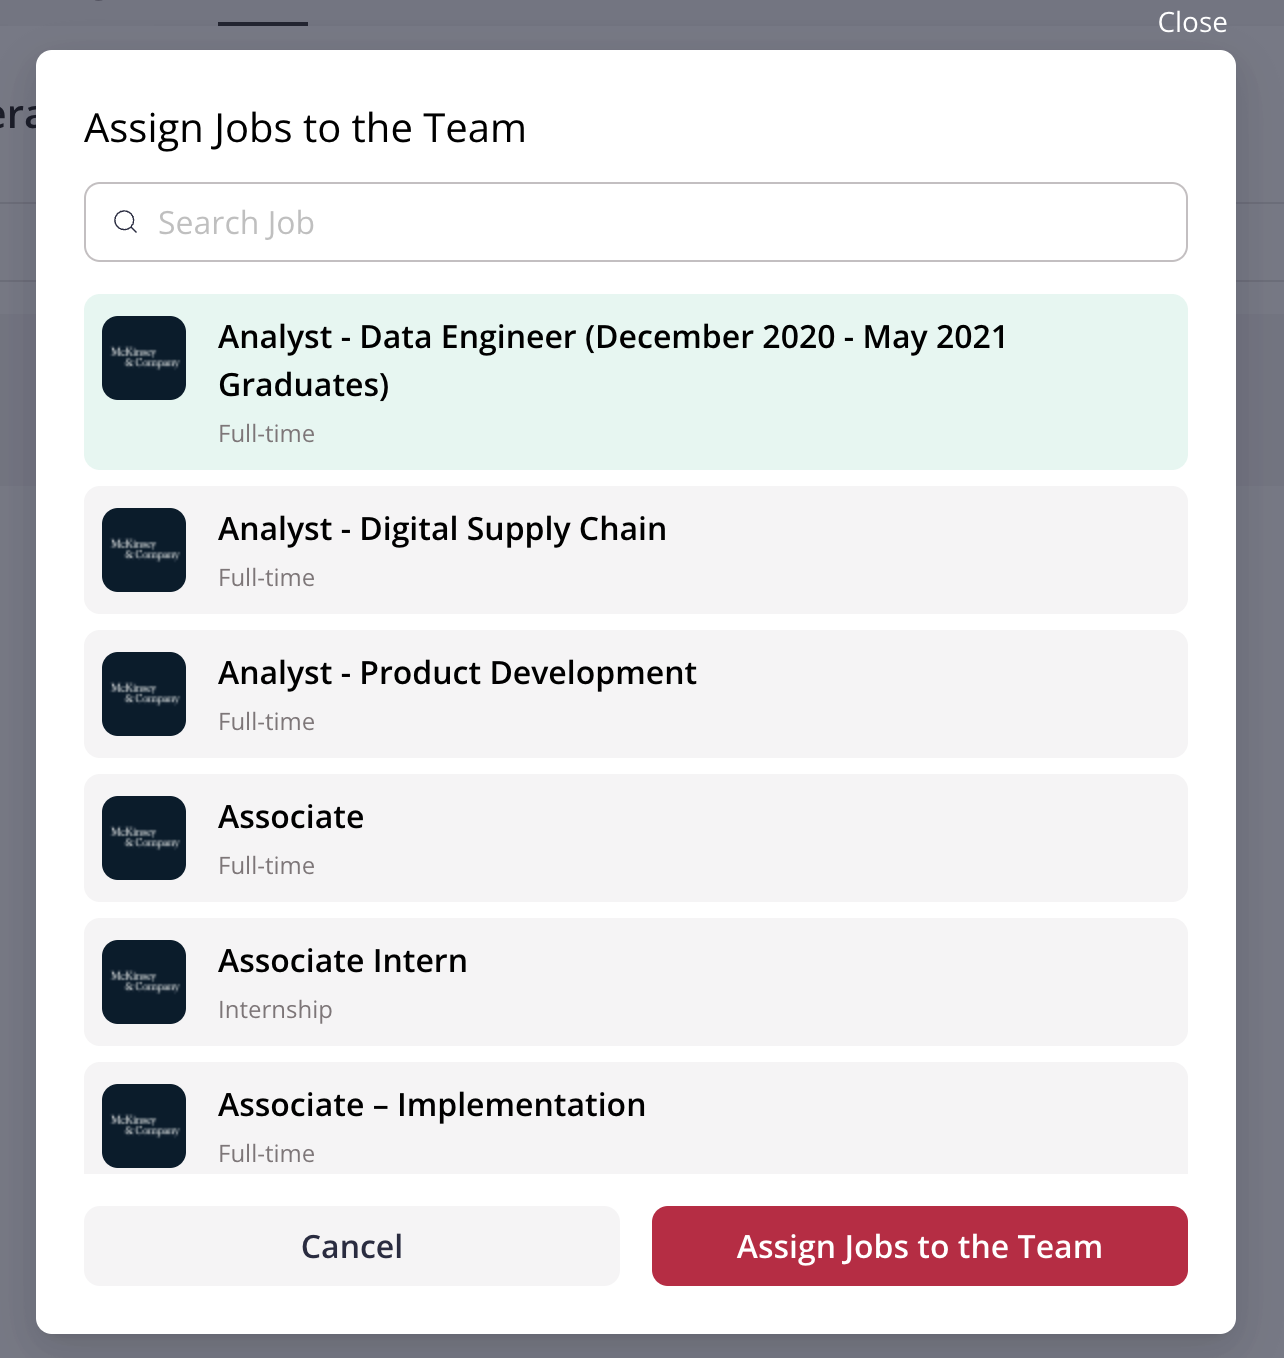Screen dimensions: 1284x1358
Task: Click the Cancel button
Action: click(352, 1246)
